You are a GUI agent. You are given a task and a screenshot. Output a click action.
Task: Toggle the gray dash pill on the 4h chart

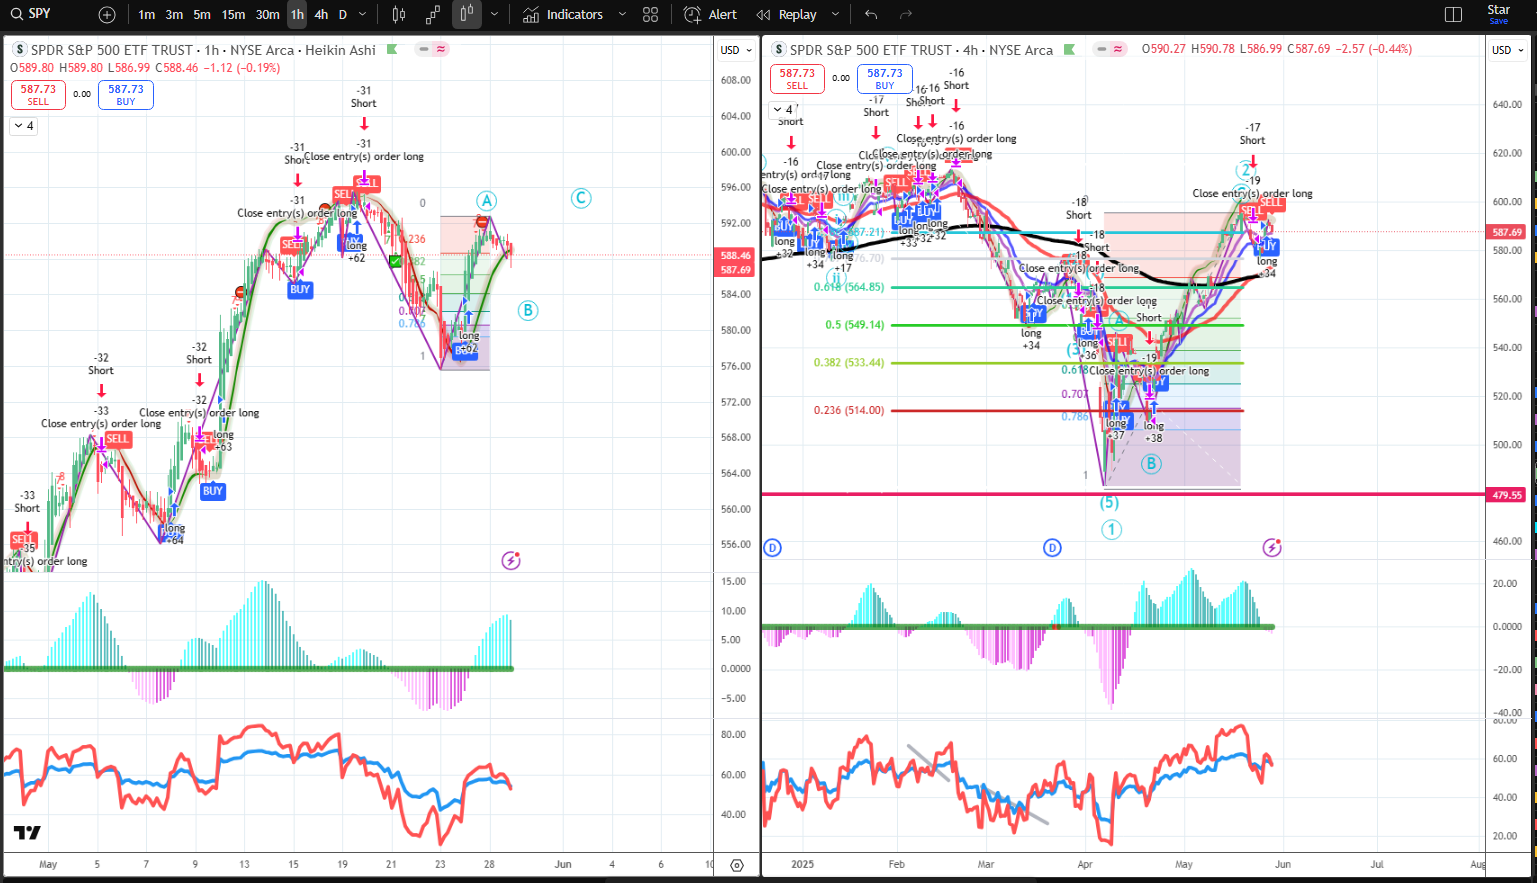pos(1101,49)
